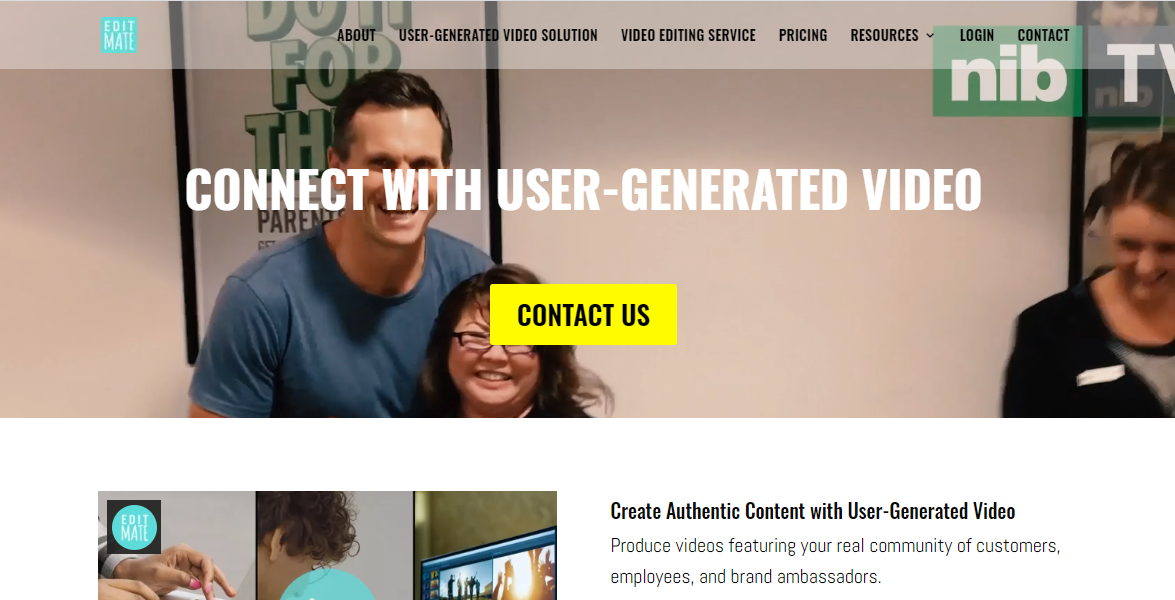This screenshot has width=1175, height=600.
Task: Click the Produce videos featuring your community paragraph
Action: [835, 561]
